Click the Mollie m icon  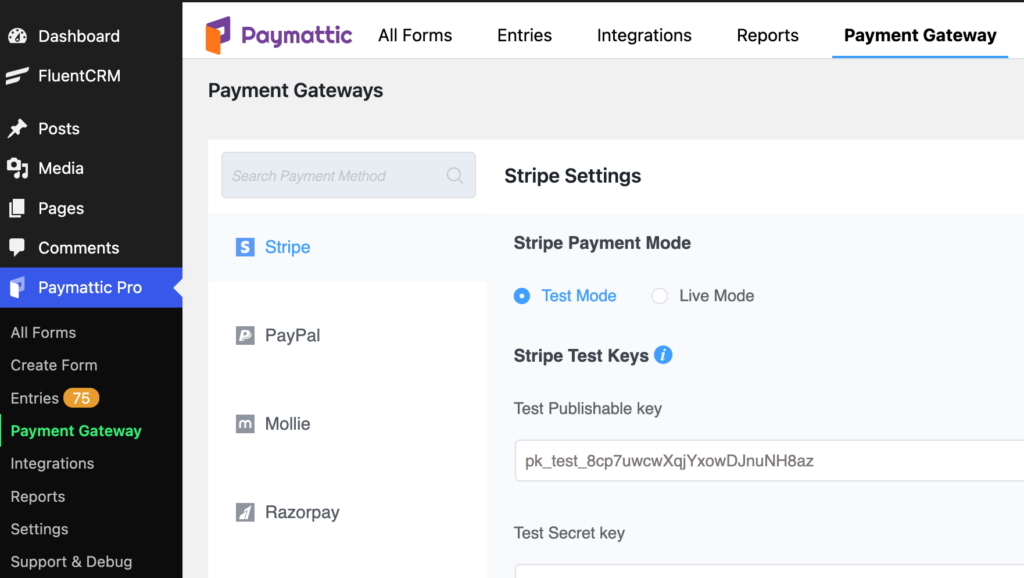coord(245,424)
